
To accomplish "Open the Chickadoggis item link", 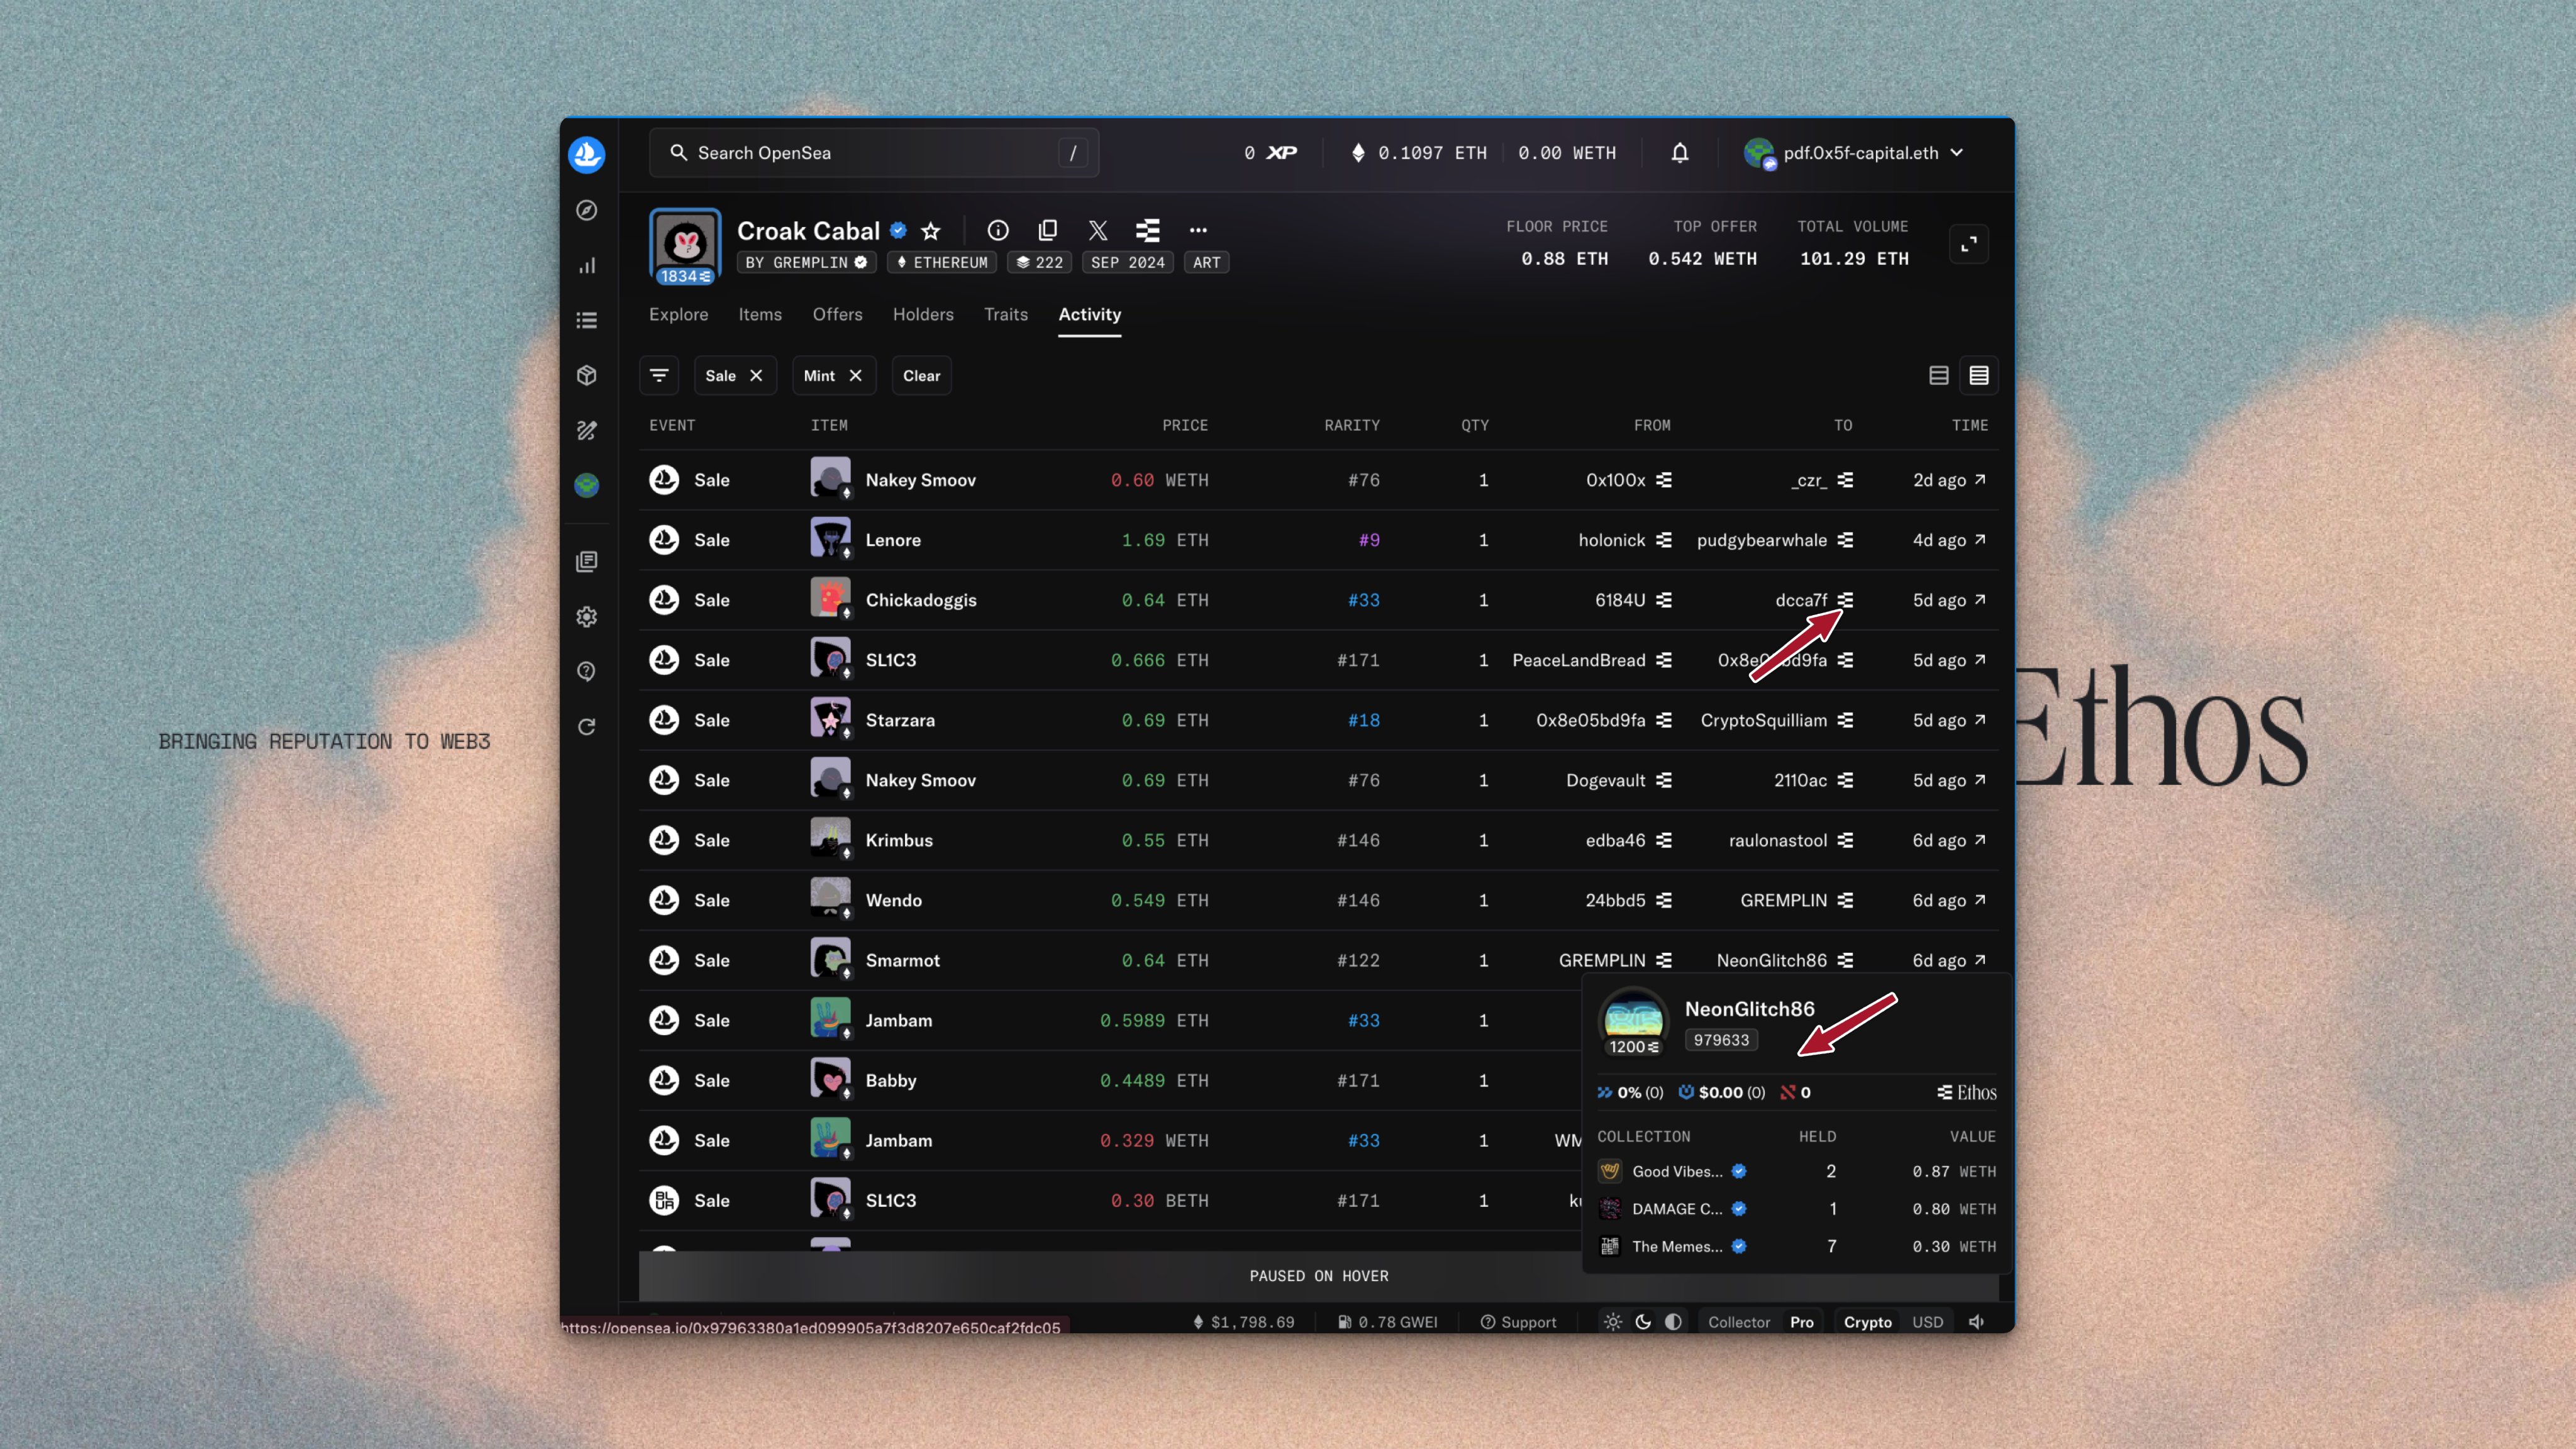I will tap(921, 600).
